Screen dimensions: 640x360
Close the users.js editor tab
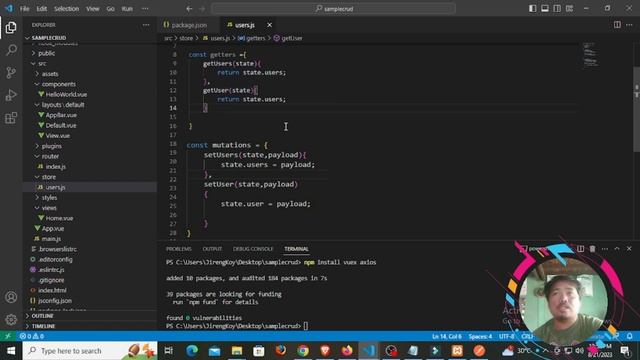tap(269, 25)
